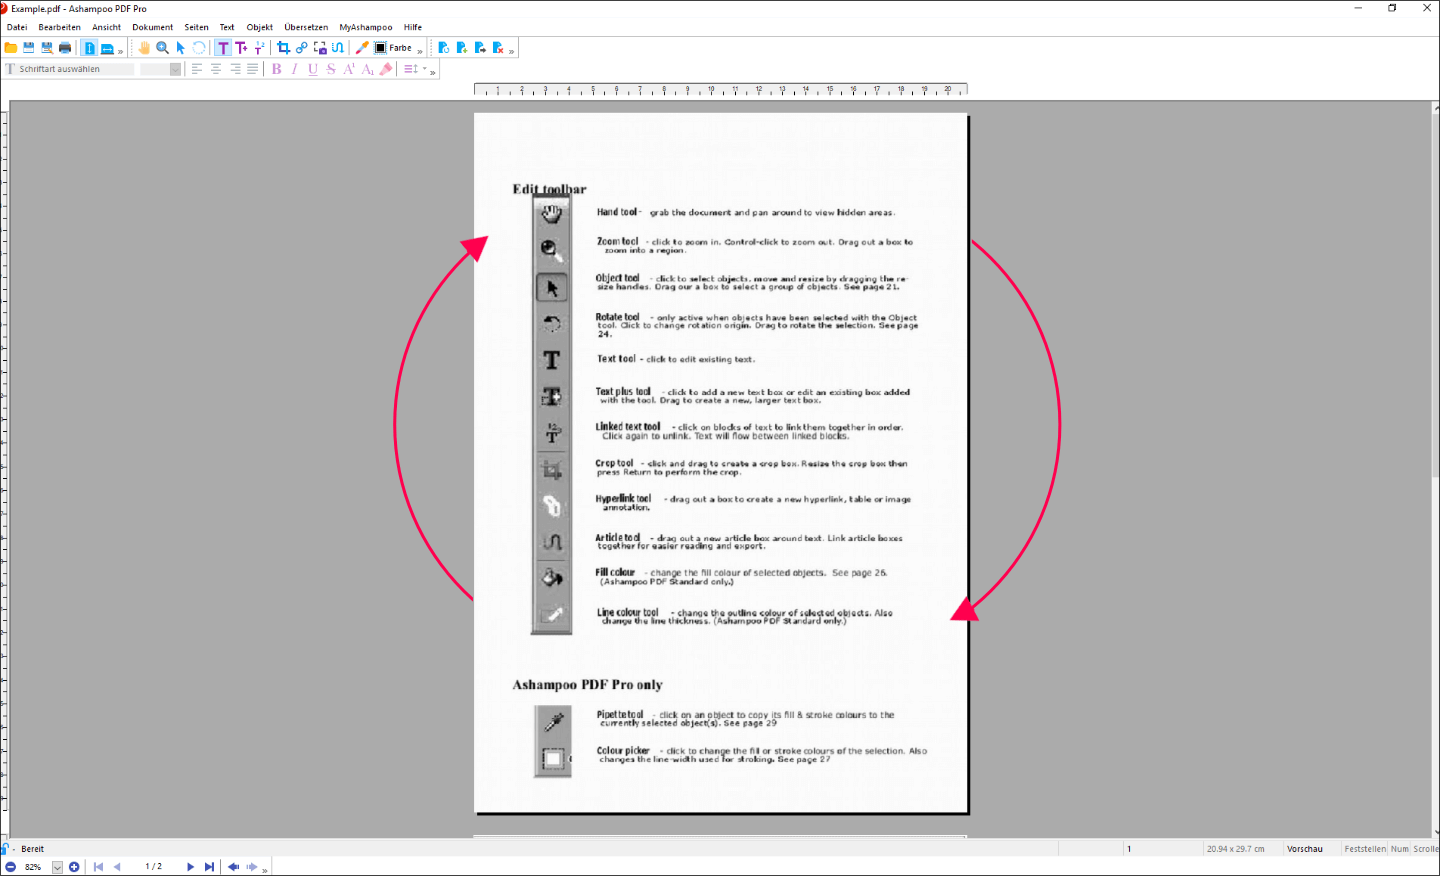Zoom in with the plus button
Image resolution: width=1440 pixels, height=876 pixels.
click(x=74, y=867)
